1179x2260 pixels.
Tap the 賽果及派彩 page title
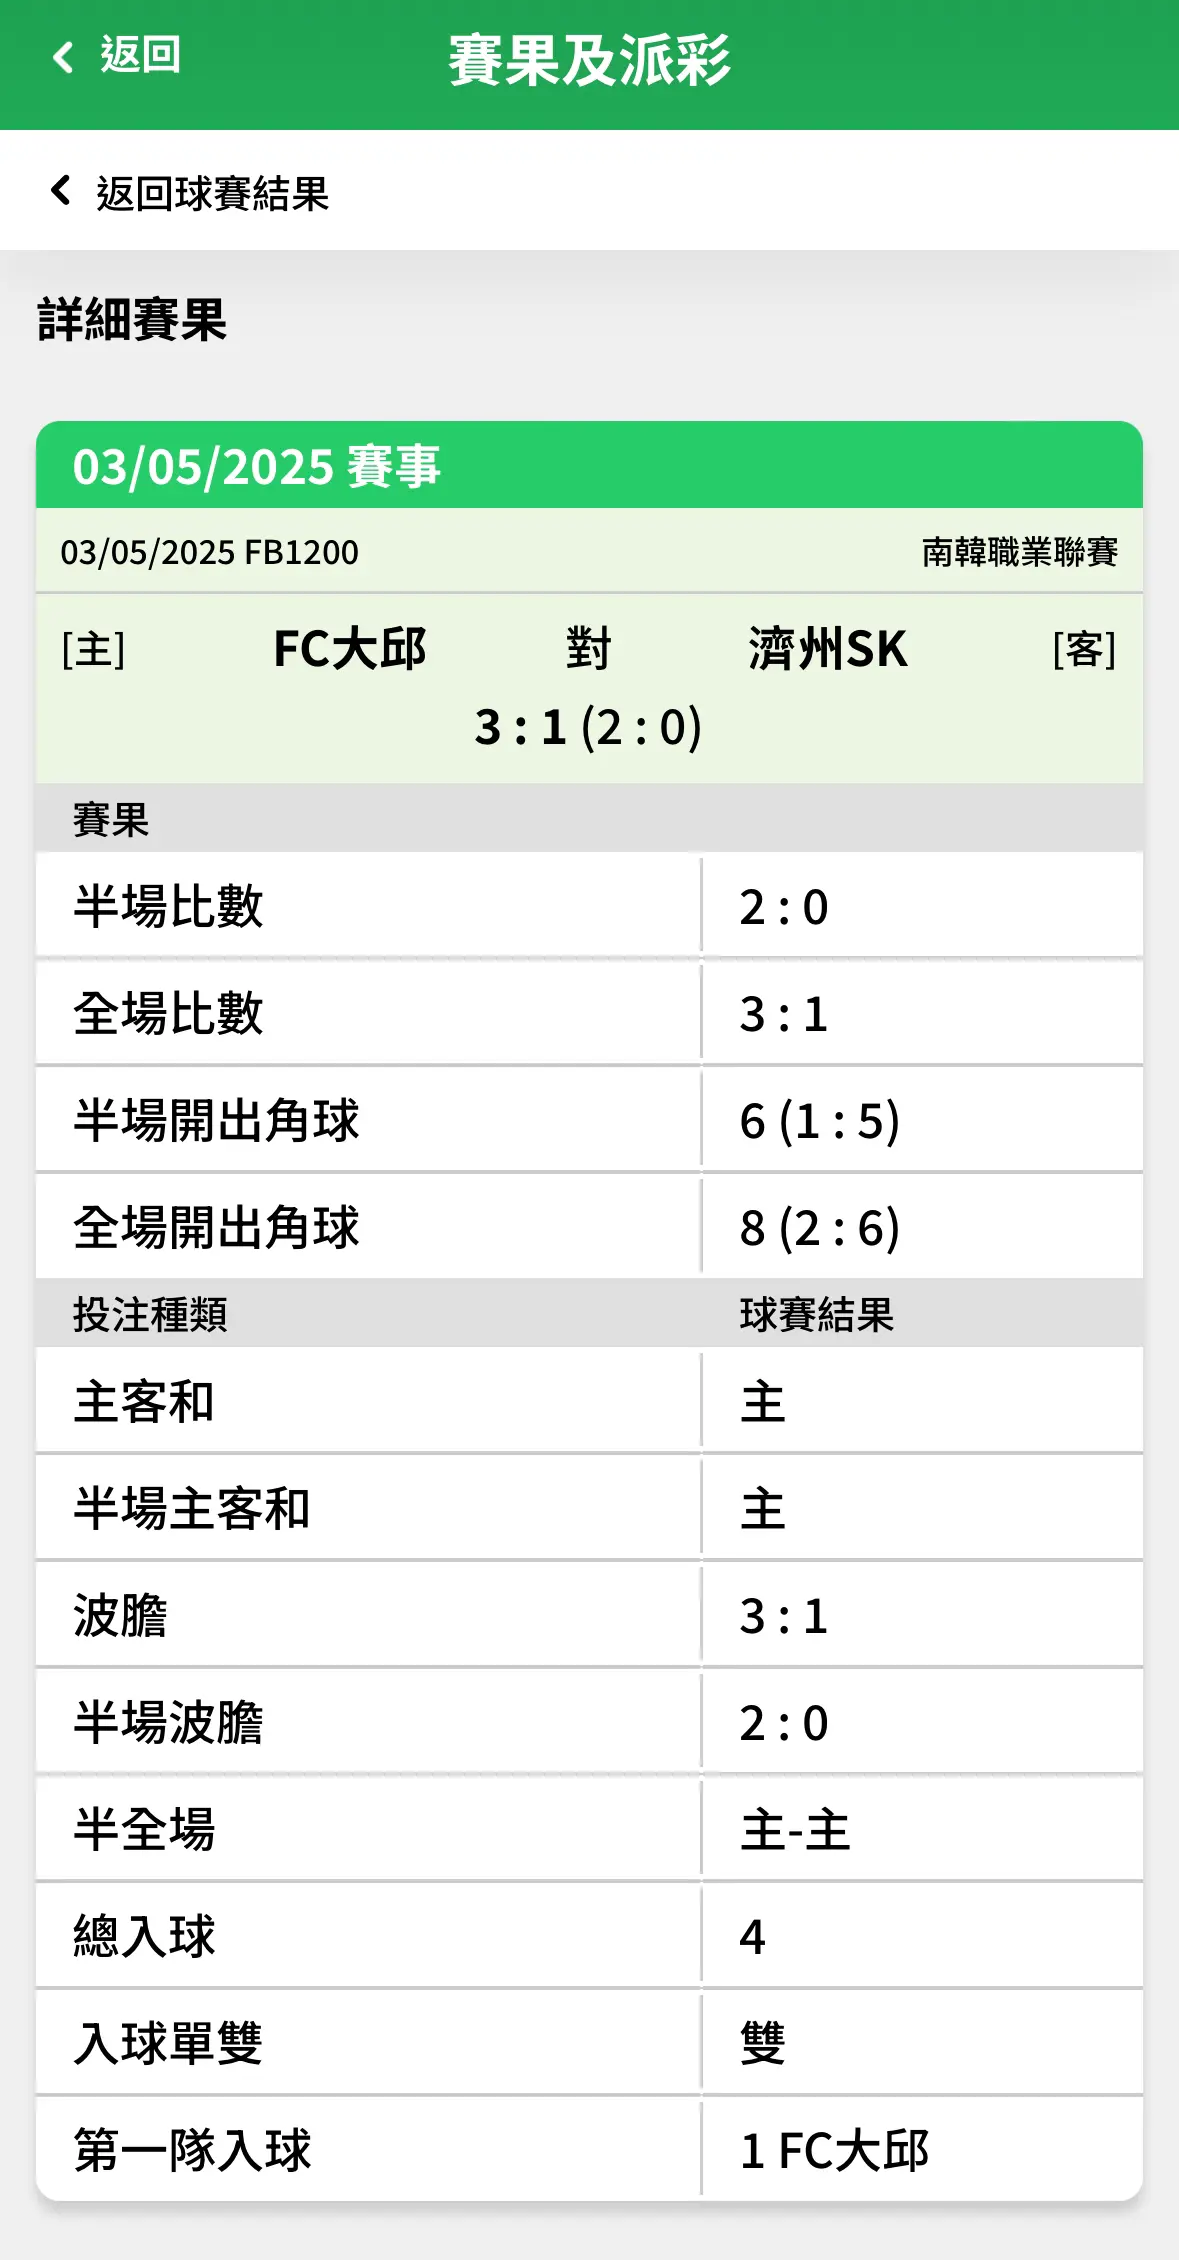pyautogui.click(x=589, y=60)
